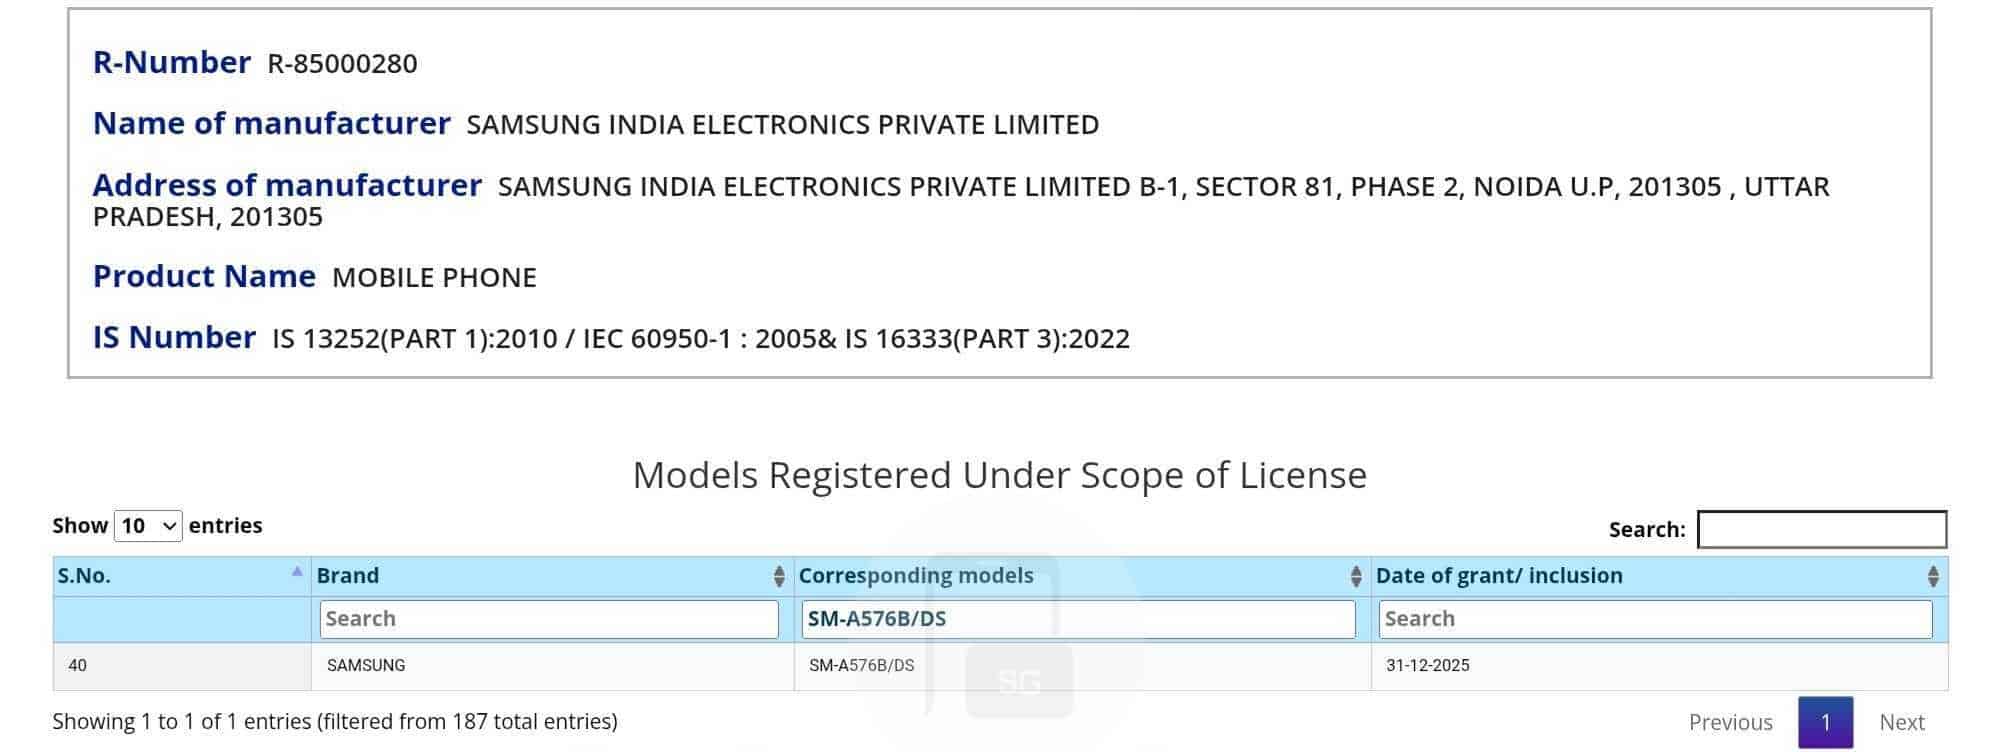
Task: Click serial number 40 in the row
Action: click(x=77, y=665)
